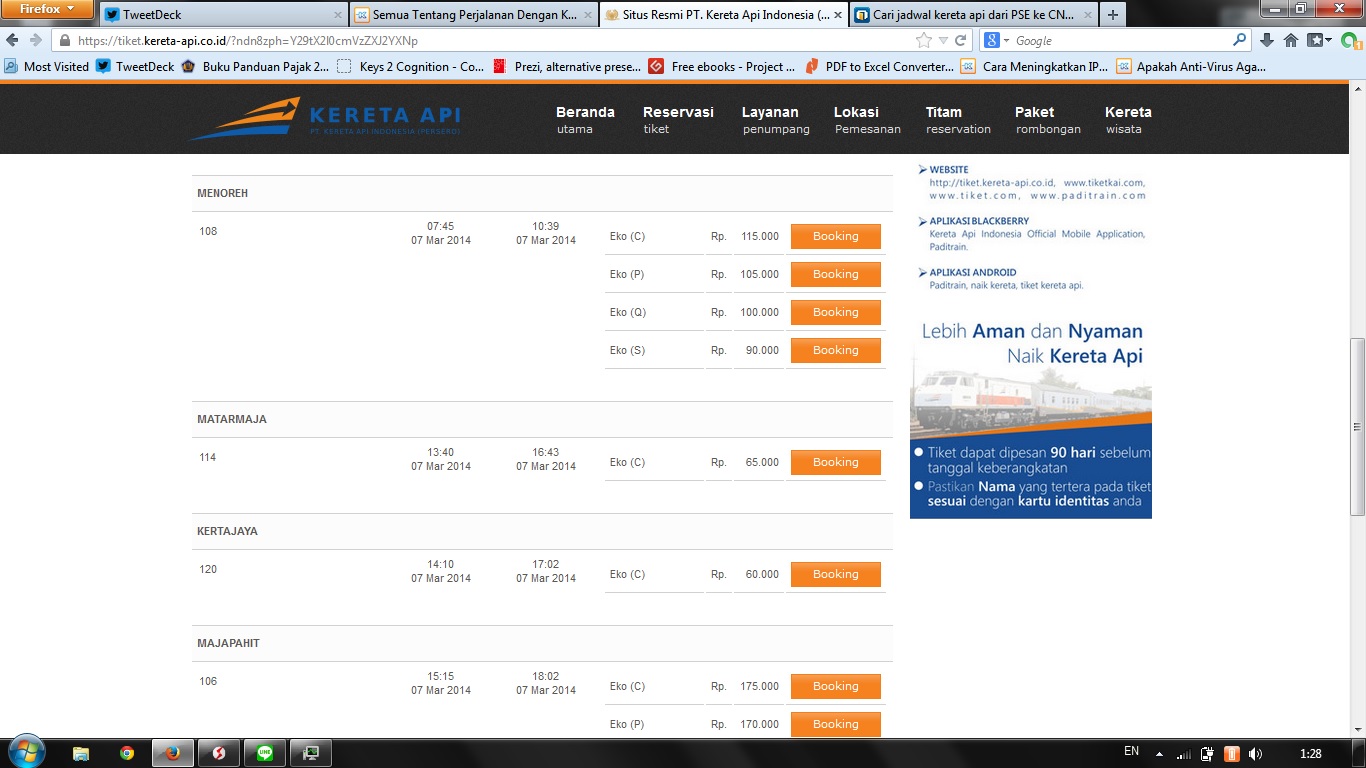The width and height of the screenshot is (1366, 768).
Task: Click the MATARMAJA train name
Action: click(x=232, y=419)
